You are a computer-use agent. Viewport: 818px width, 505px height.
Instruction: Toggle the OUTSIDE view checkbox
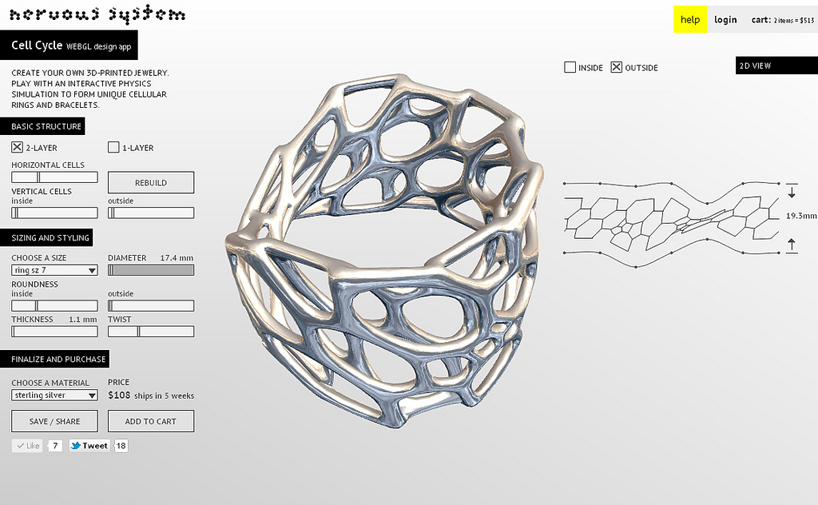pos(616,68)
